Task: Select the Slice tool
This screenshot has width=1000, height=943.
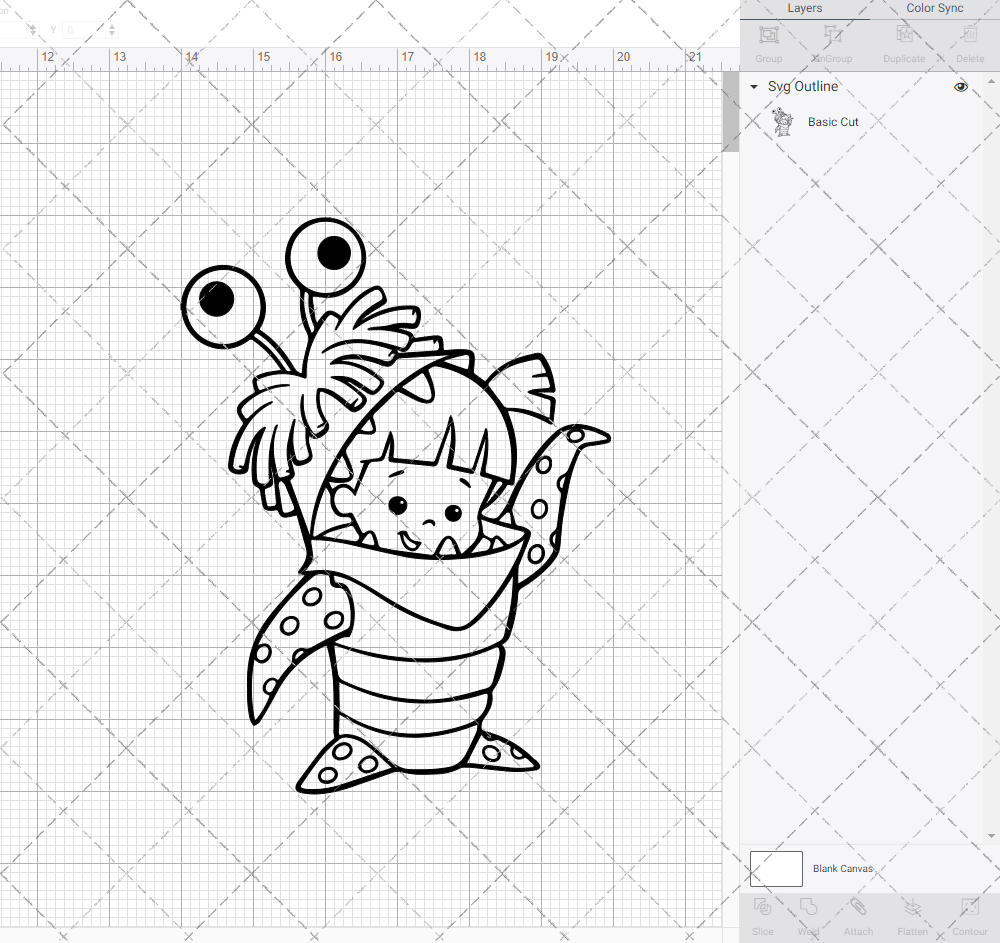Action: coord(762,914)
